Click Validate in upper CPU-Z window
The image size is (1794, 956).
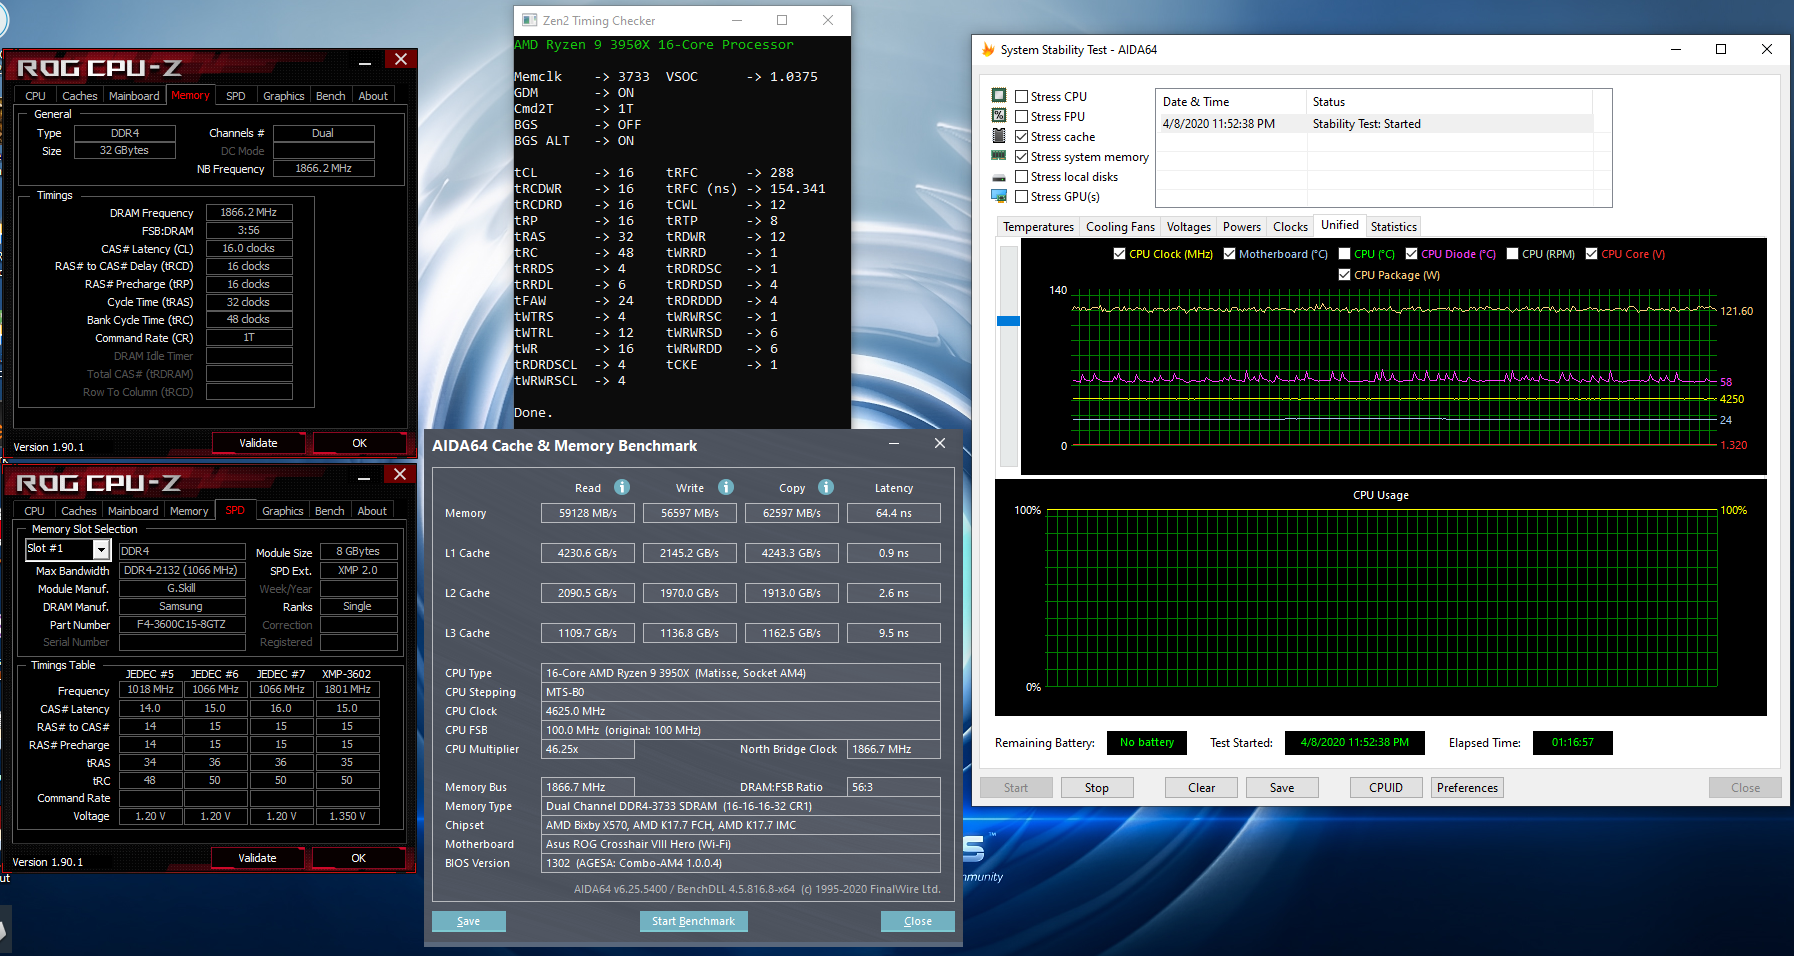click(258, 443)
